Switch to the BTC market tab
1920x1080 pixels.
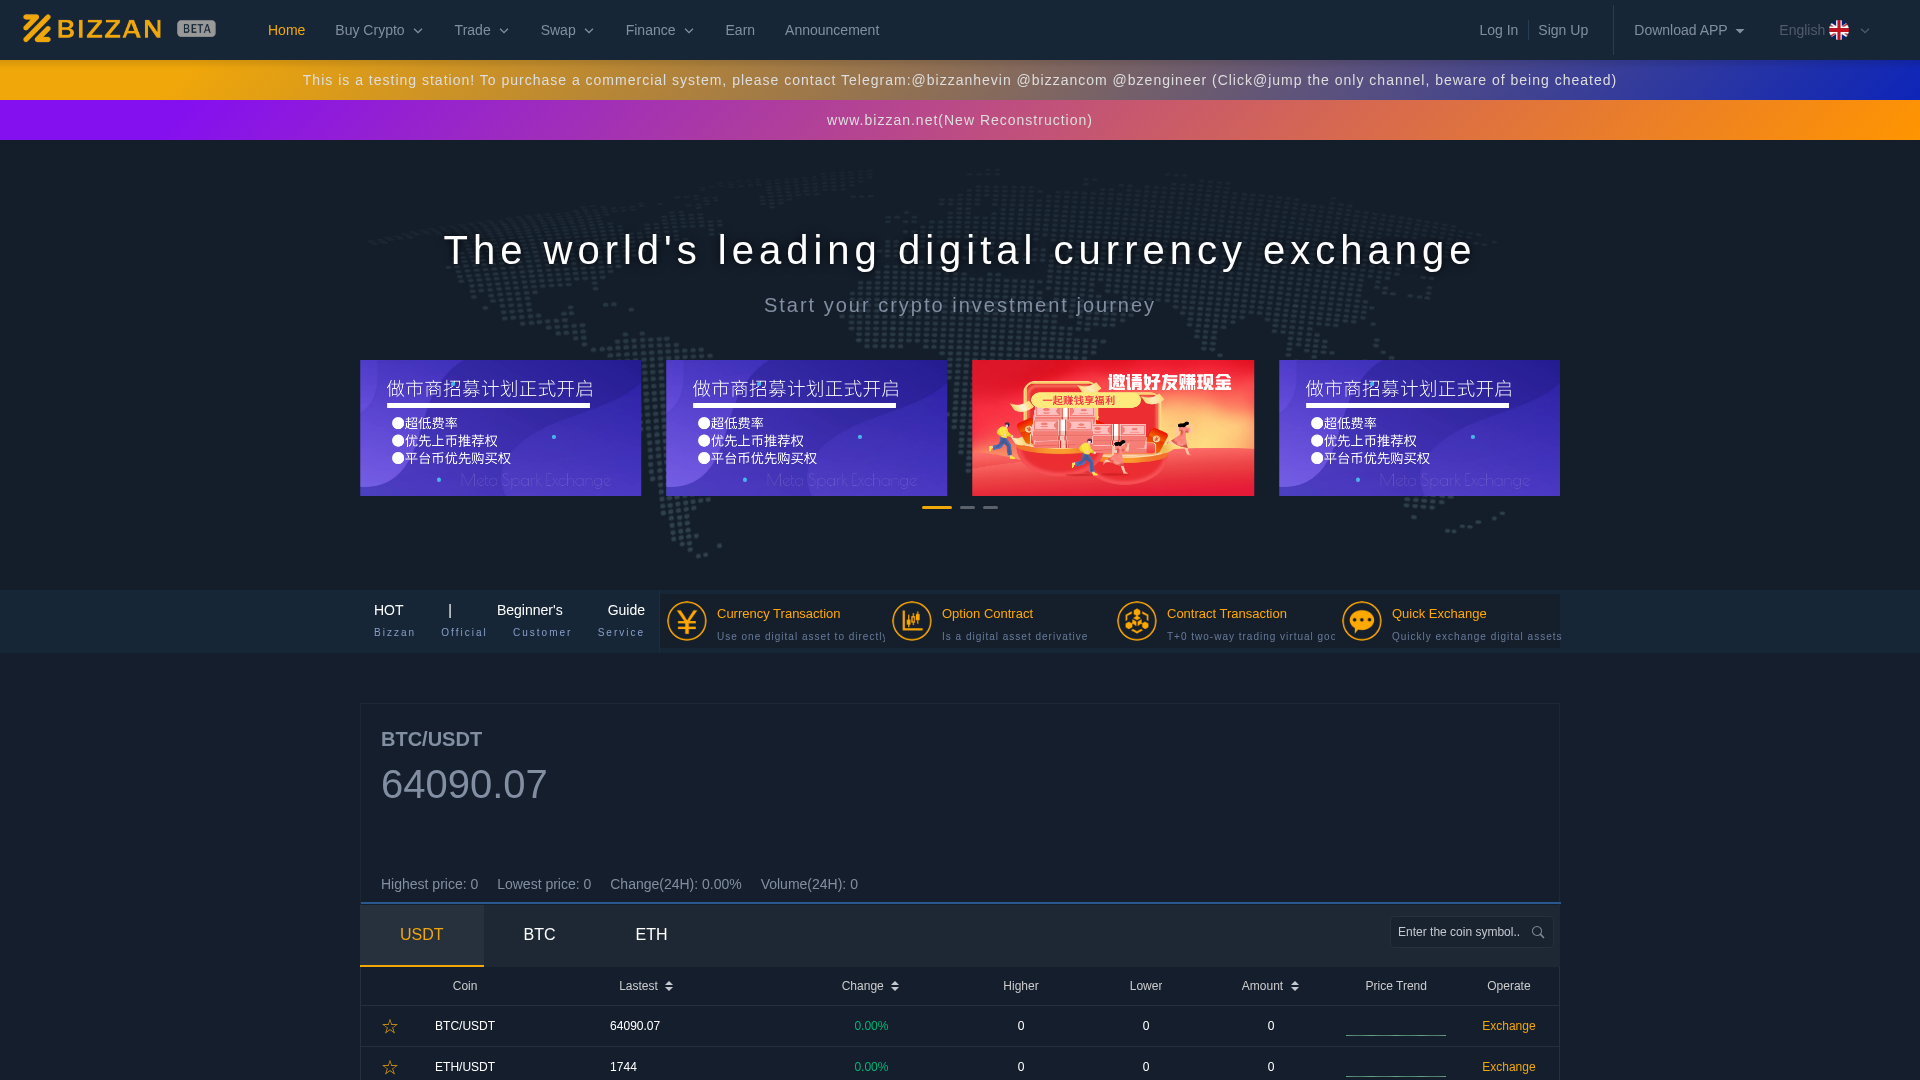point(540,935)
